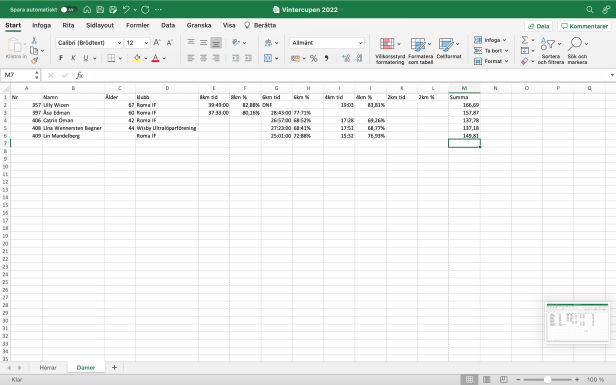616x385 pixels.
Task: Switch to page layout view in status bar
Action: 486,380
